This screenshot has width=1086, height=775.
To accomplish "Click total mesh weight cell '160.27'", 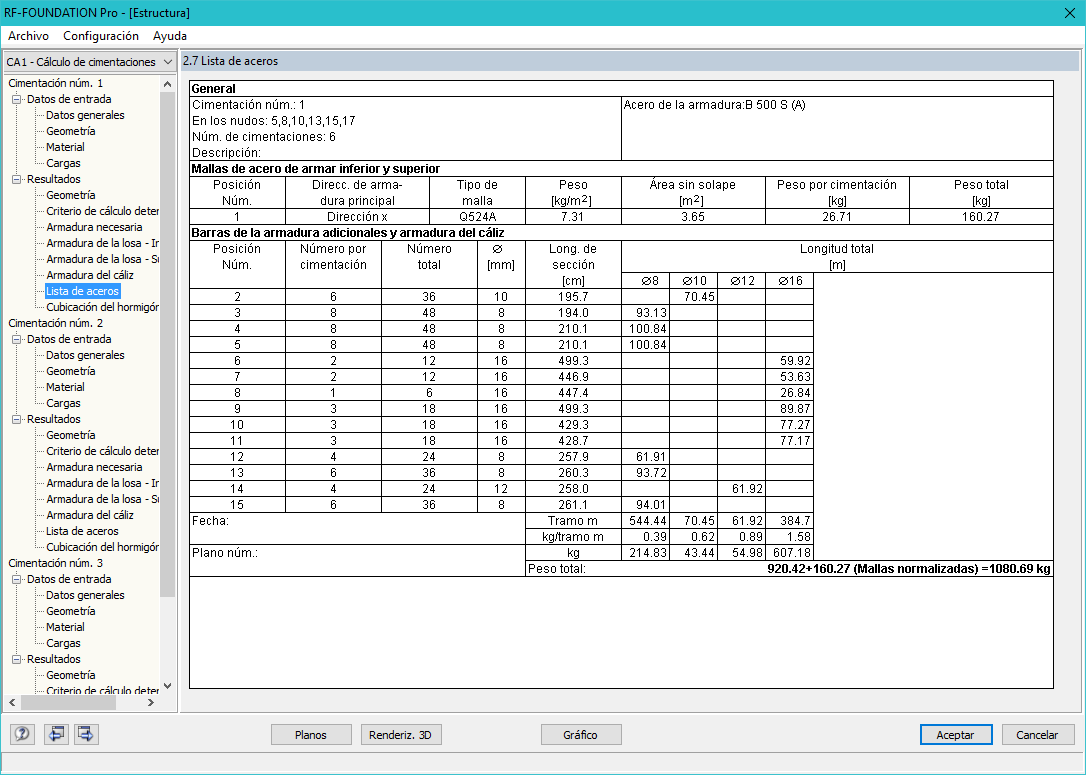I will point(981,217).
